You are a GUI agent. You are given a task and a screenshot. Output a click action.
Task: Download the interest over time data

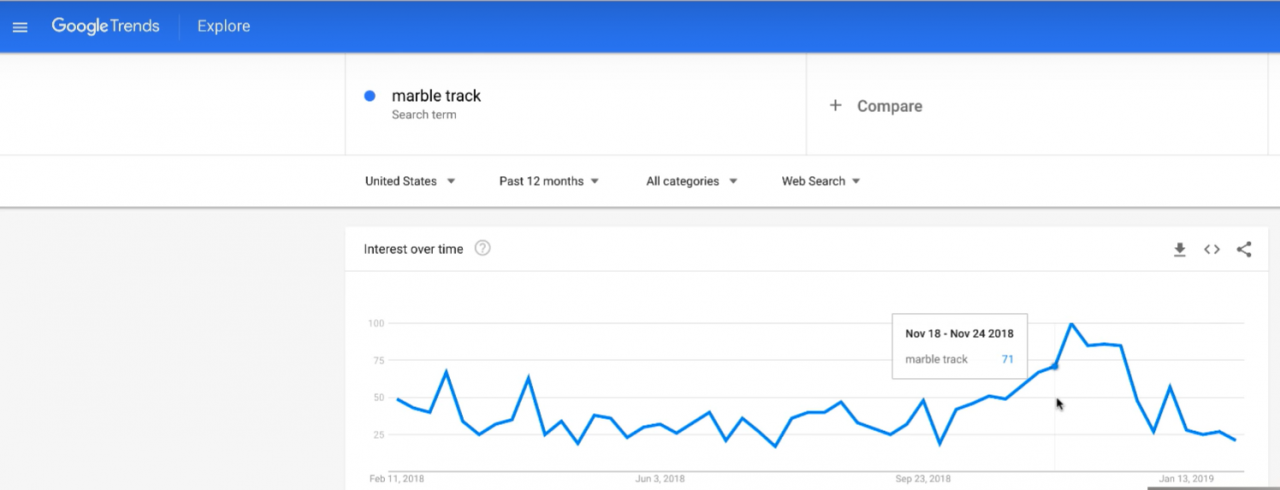(1180, 250)
